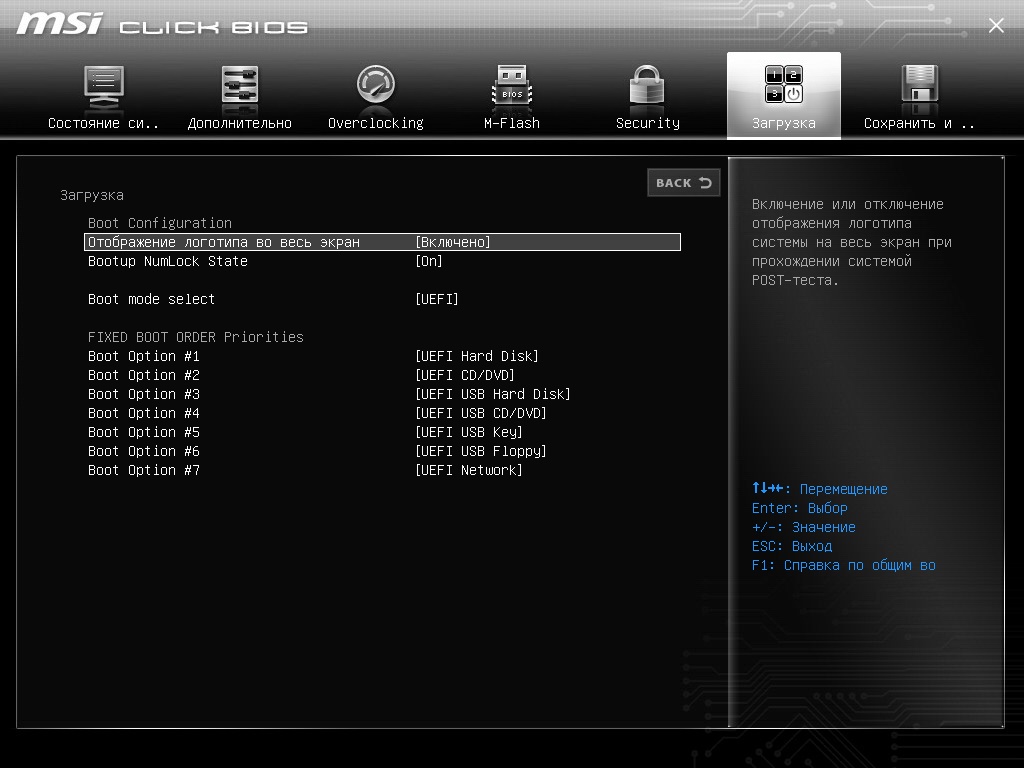Switch to the Дополнительно tab label
The height and width of the screenshot is (768, 1024).
240,123
